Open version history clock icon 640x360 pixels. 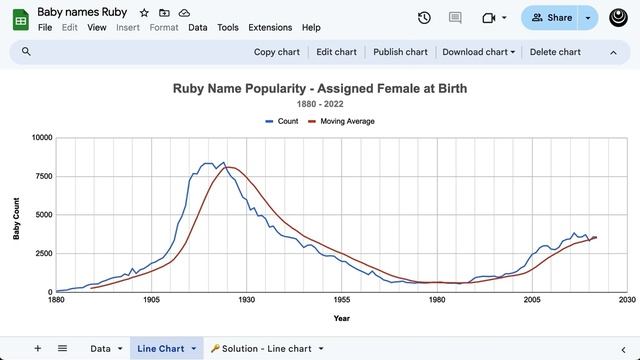click(424, 18)
